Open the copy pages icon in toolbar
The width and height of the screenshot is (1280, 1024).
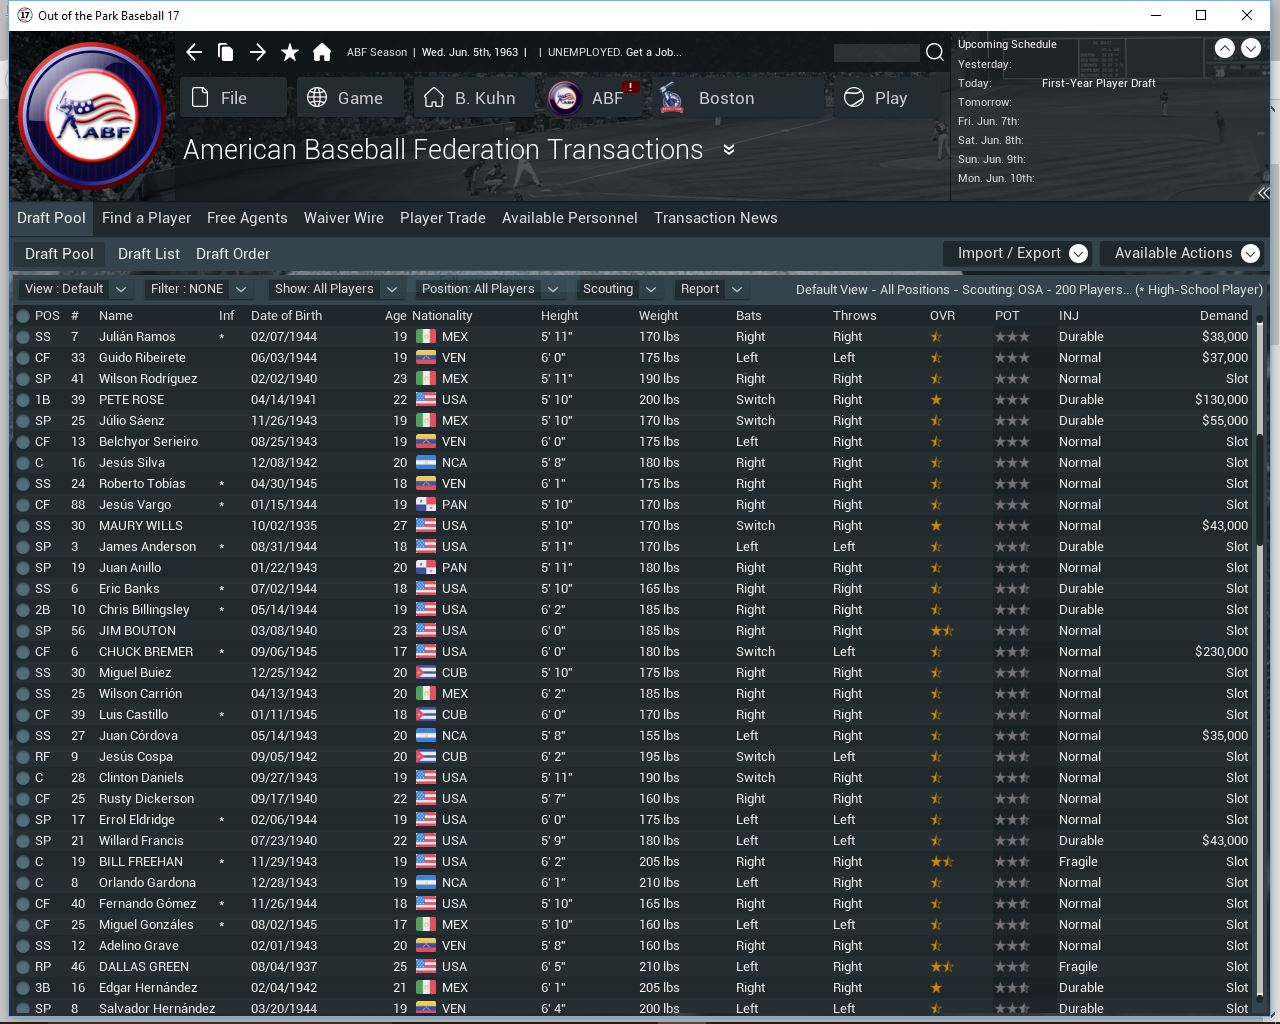point(226,52)
